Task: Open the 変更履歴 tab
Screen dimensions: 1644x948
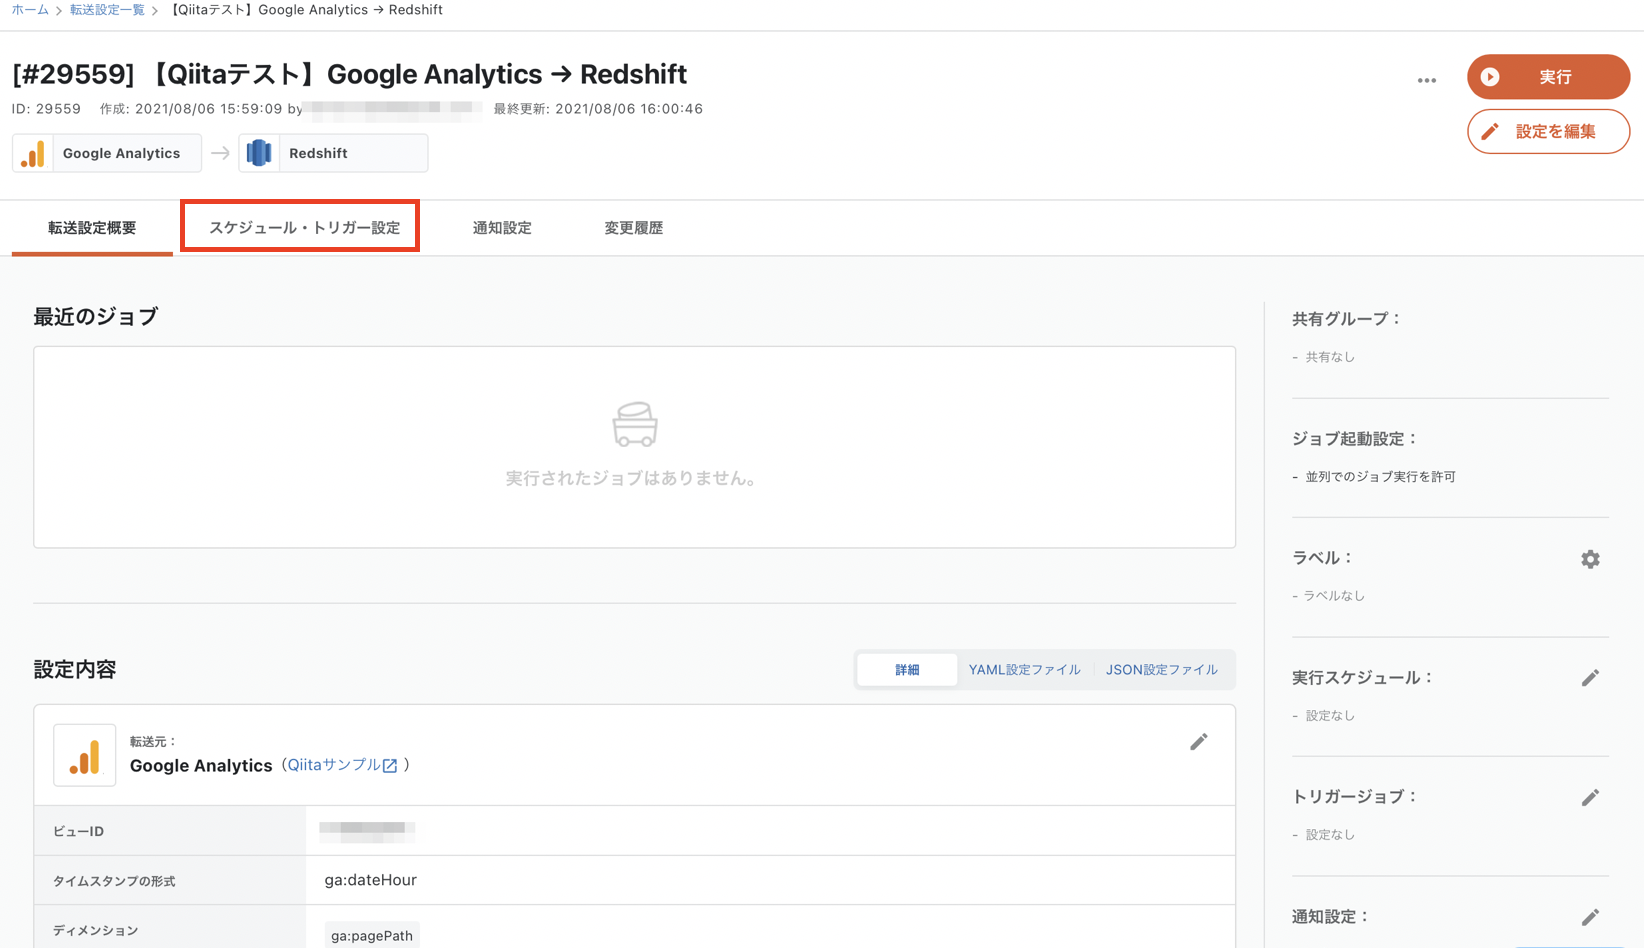Action: [634, 228]
